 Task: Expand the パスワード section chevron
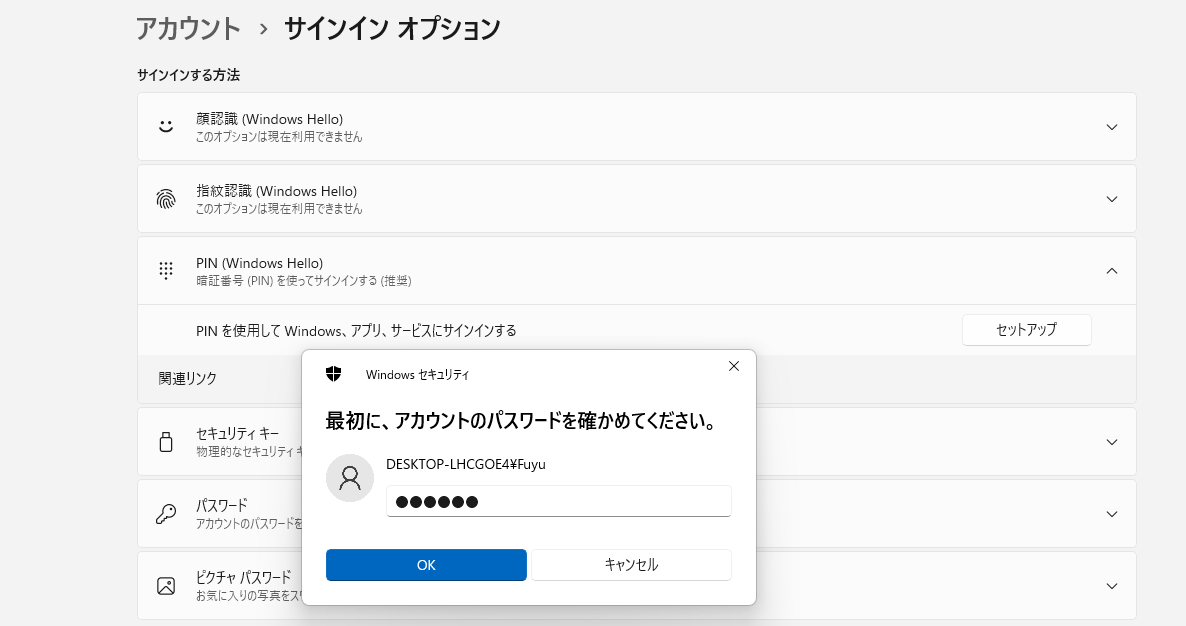(1112, 514)
